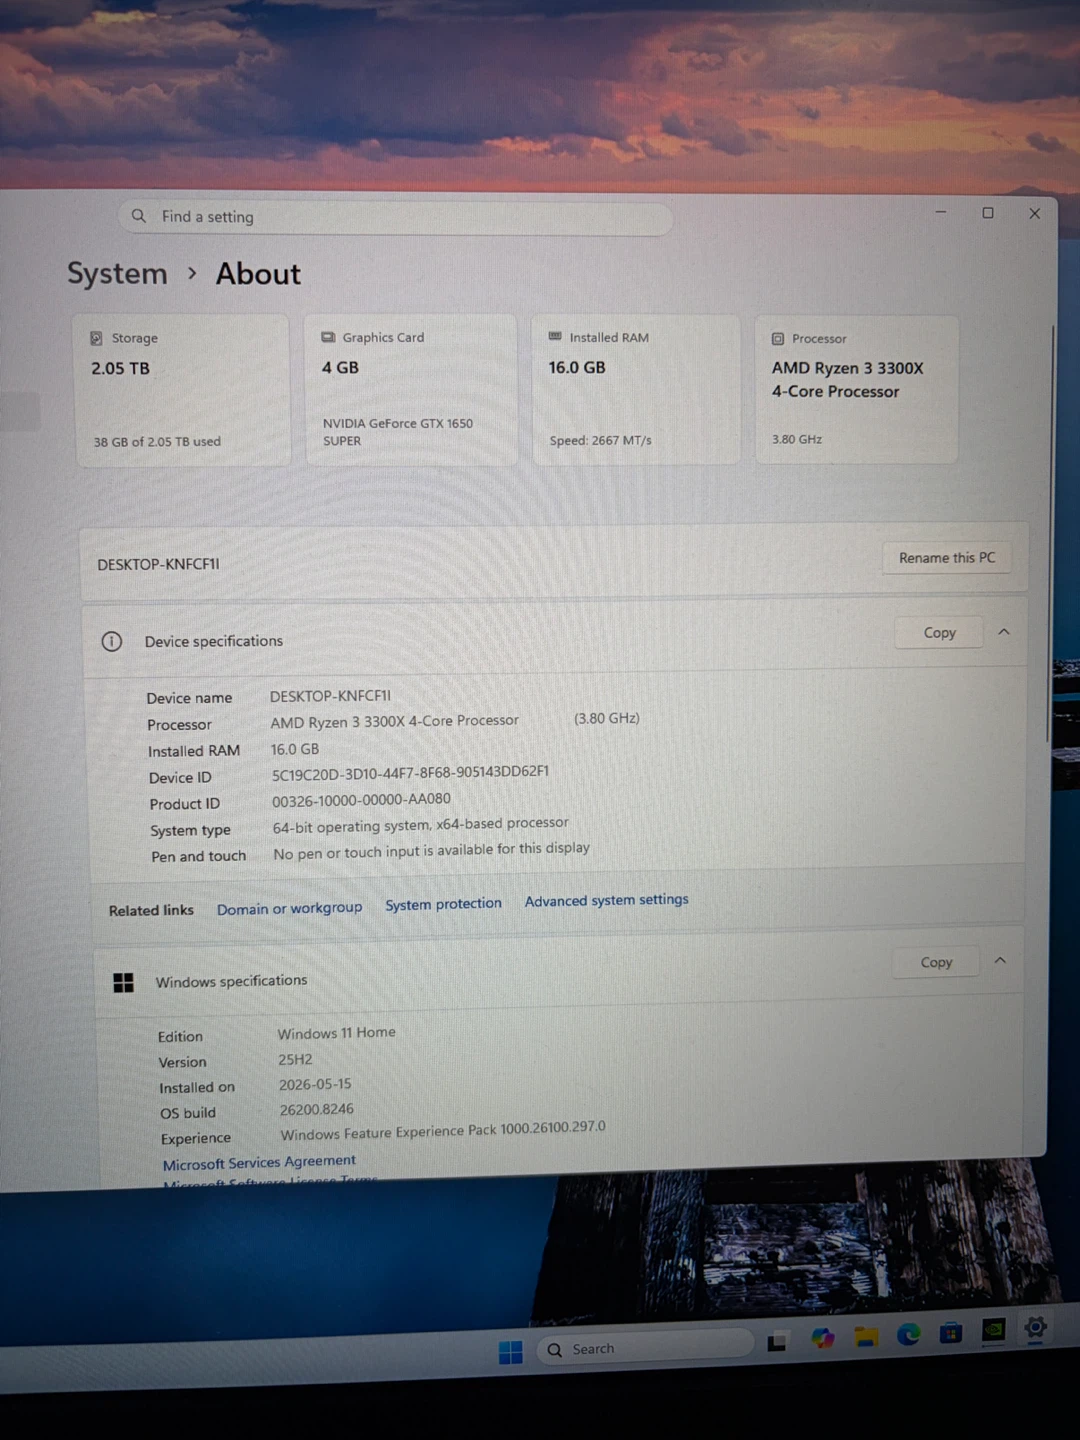Select Device name value in specifications list
1080x1440 pixels.
(x=330, y=696)
